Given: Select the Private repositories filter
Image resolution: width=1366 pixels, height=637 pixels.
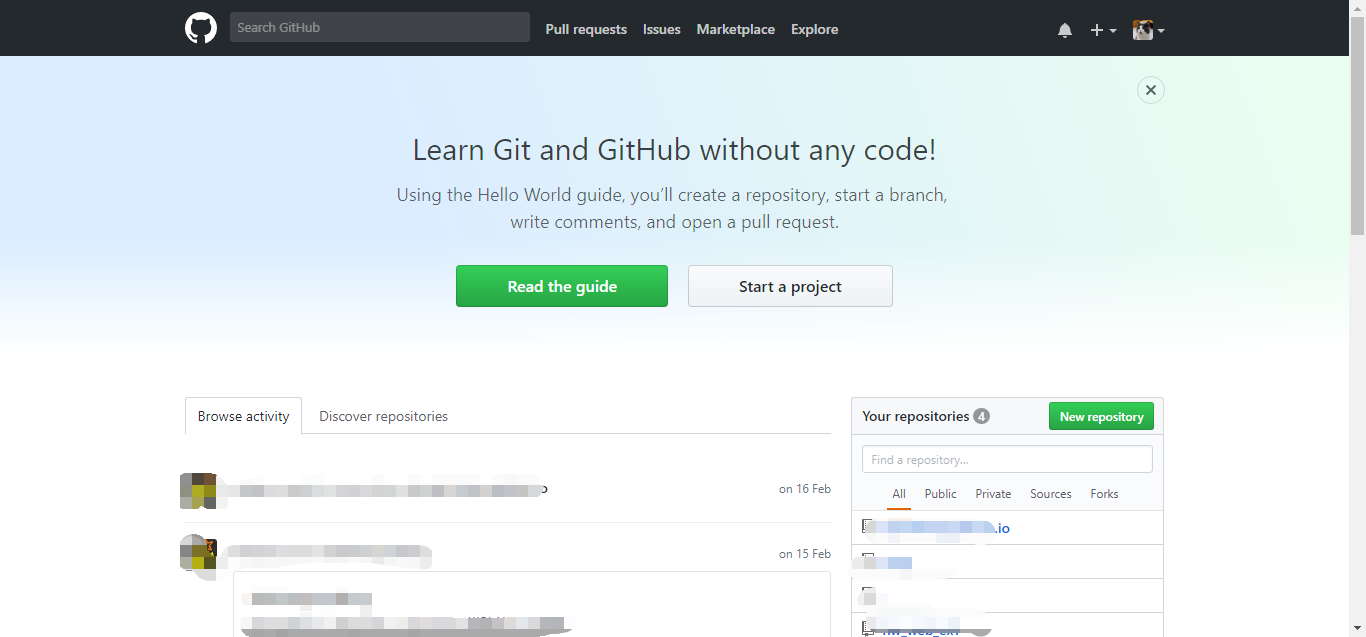Looking at the screenshot, I should click(993, 494).
